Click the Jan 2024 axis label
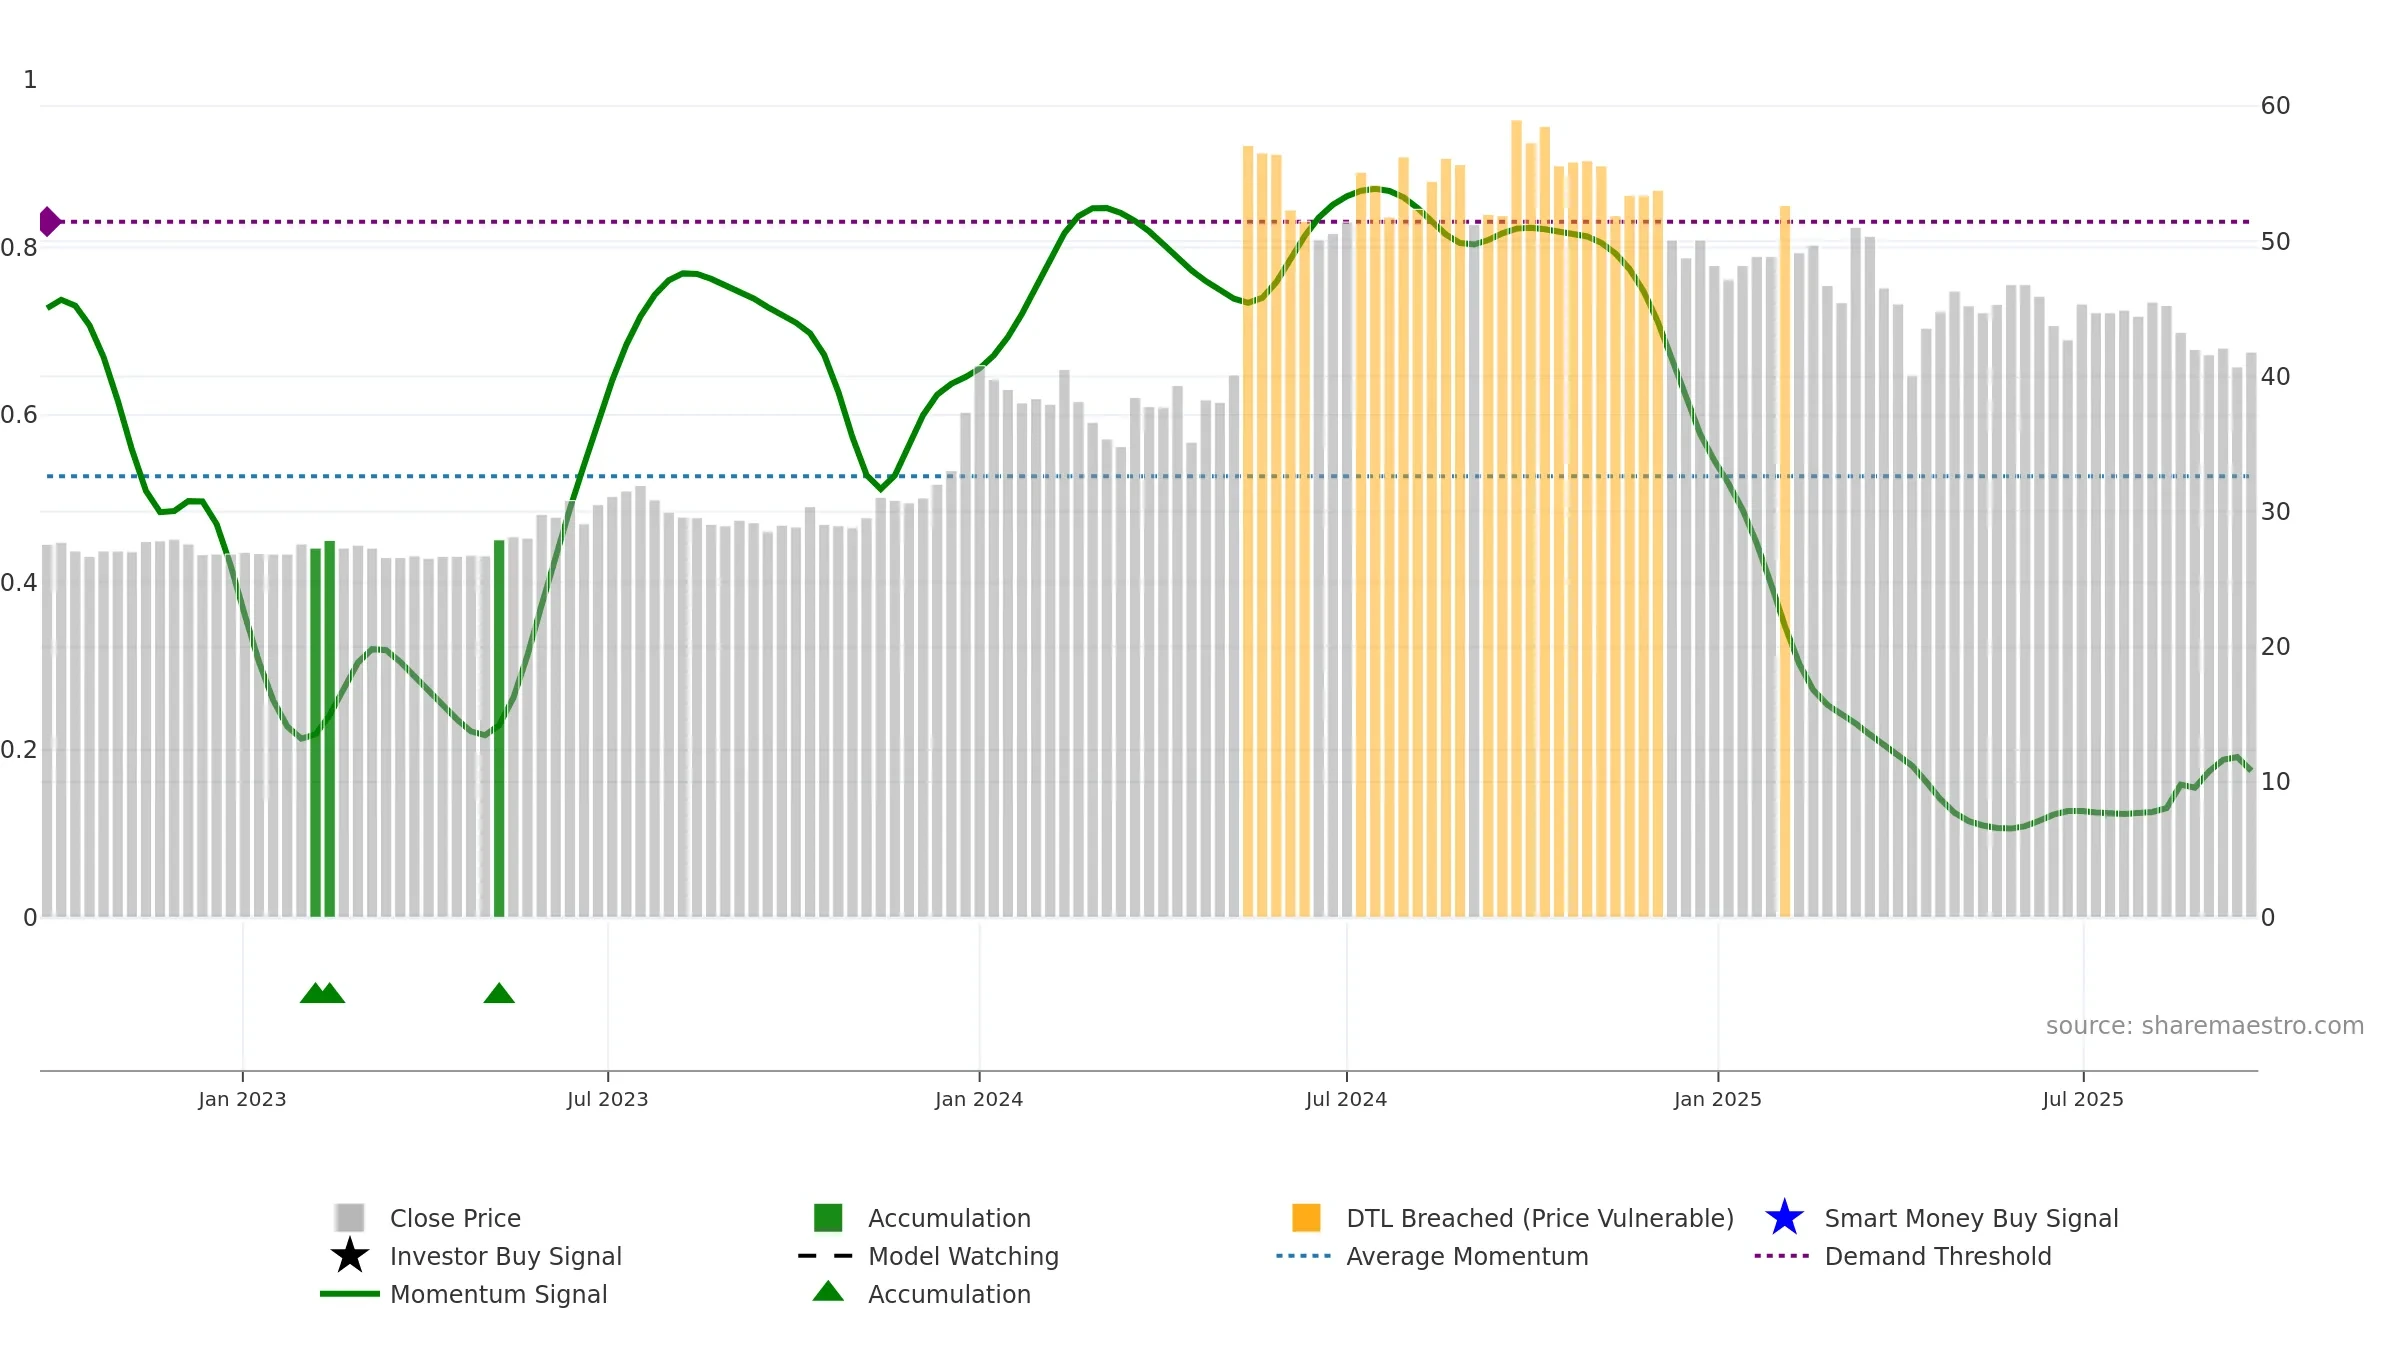 (979, 1100)
